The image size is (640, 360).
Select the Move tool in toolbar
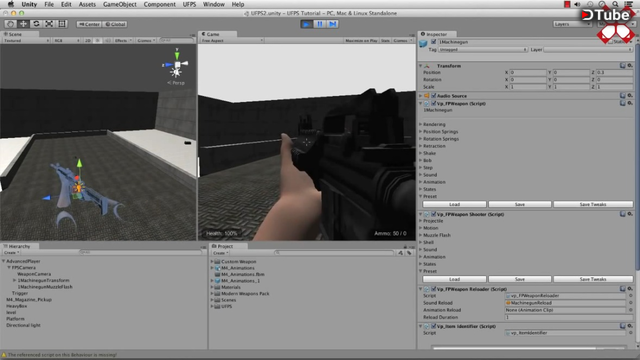pyautogui.click(x=23, y=24)
